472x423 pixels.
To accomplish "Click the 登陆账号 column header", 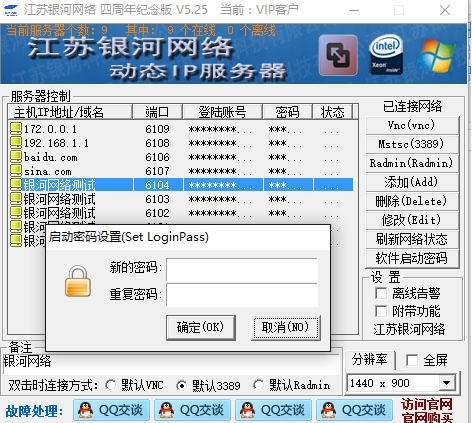I will point(222,112).
